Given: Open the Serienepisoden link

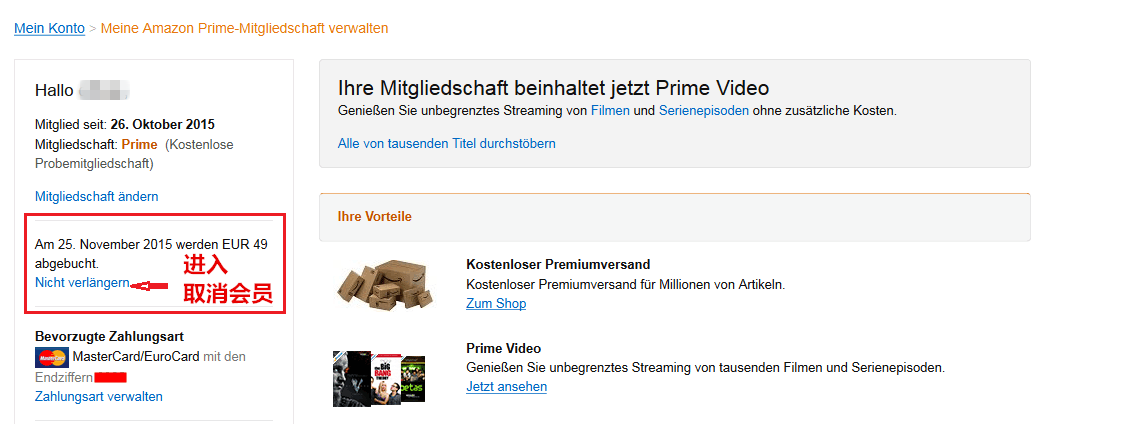Looking at the screenshot, I should coord(703,111).
